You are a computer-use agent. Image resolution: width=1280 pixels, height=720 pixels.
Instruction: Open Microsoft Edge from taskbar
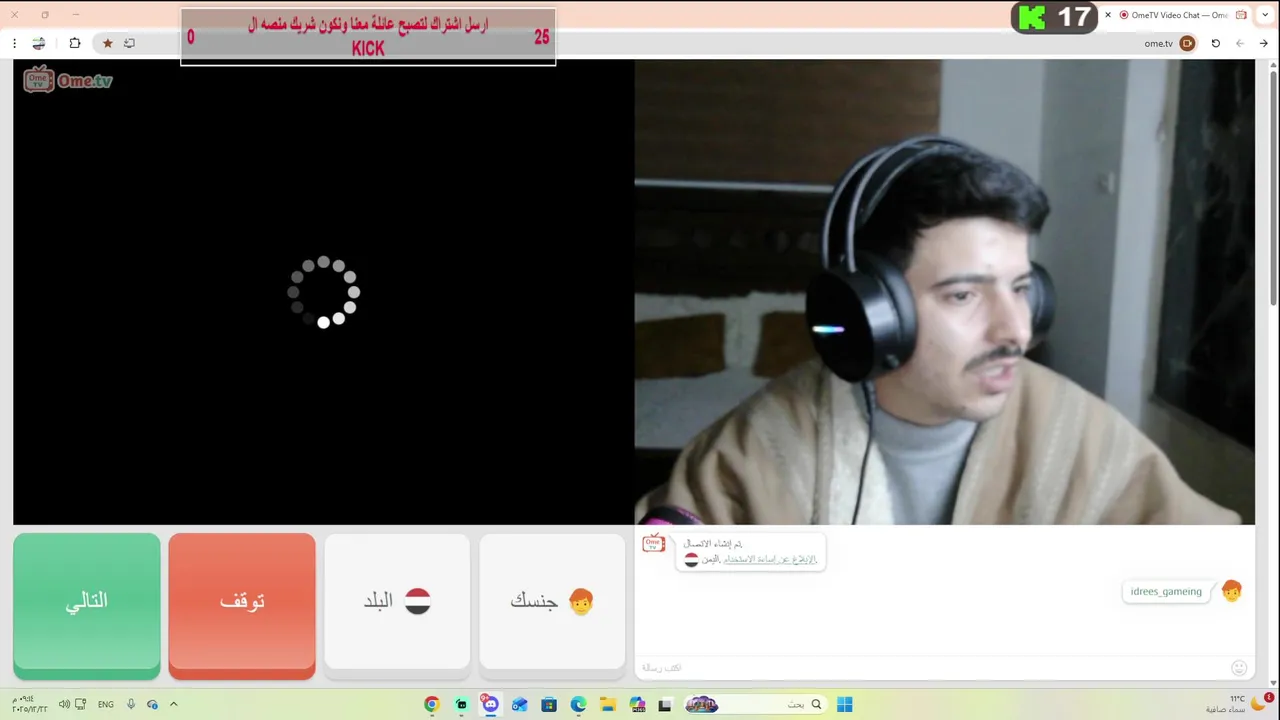coord(578,704)
